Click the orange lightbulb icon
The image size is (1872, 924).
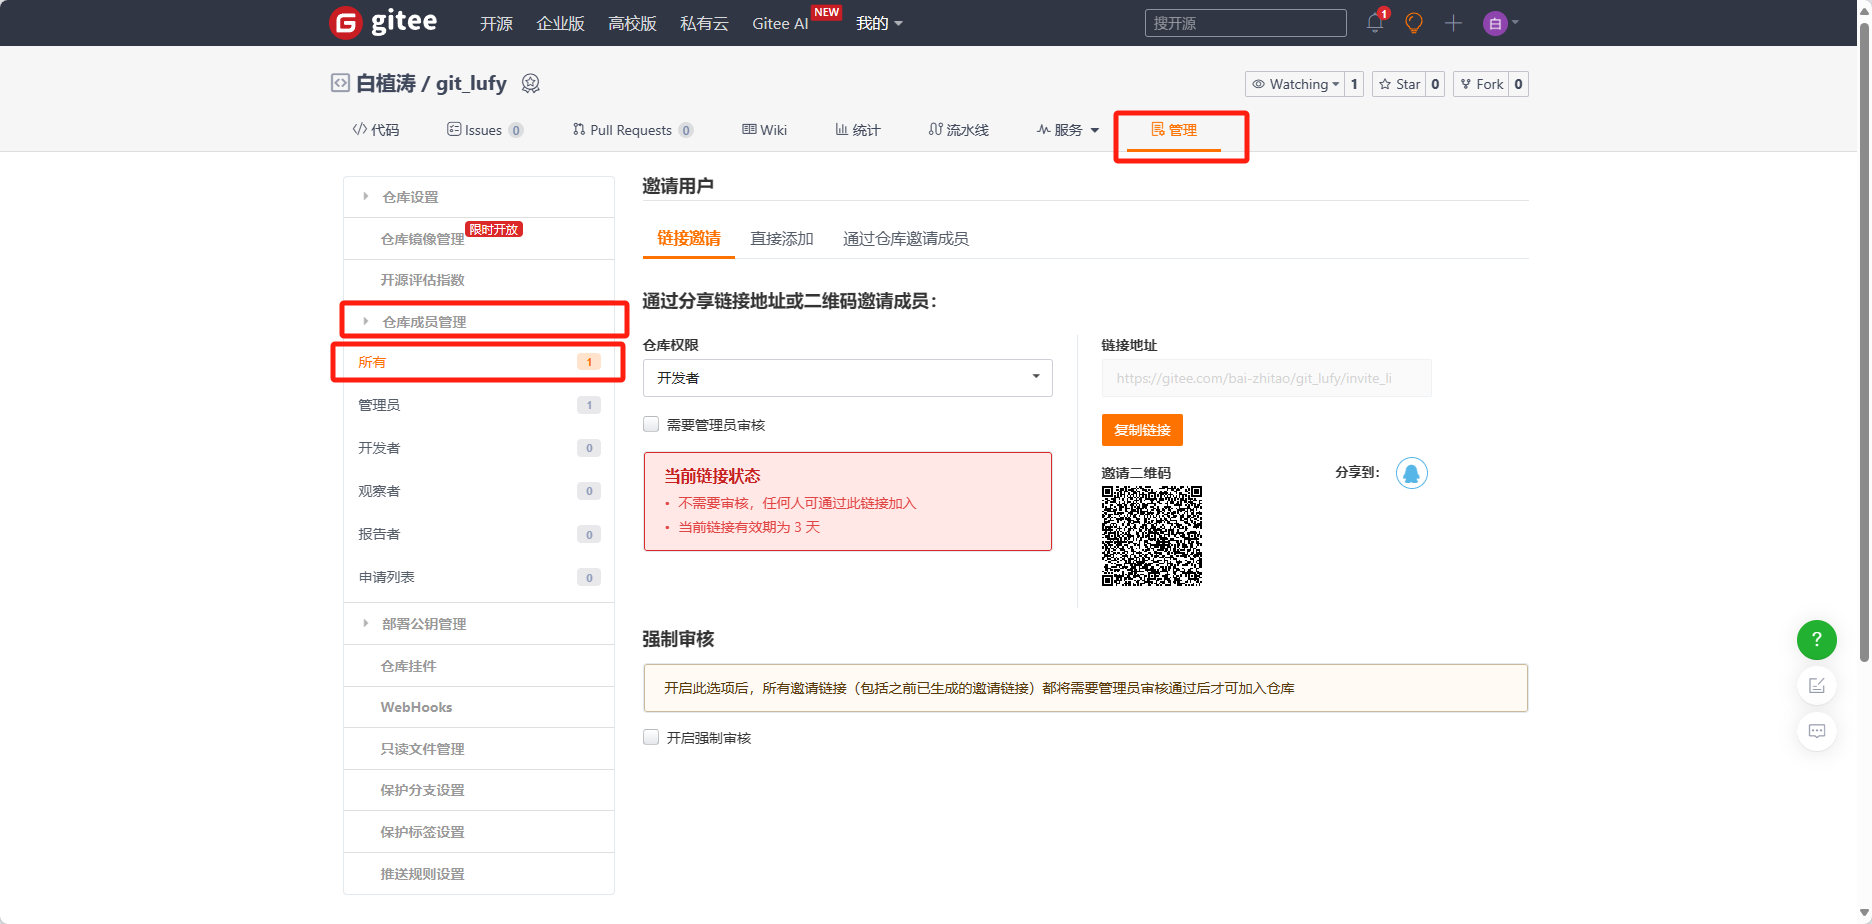[1414, 23]
